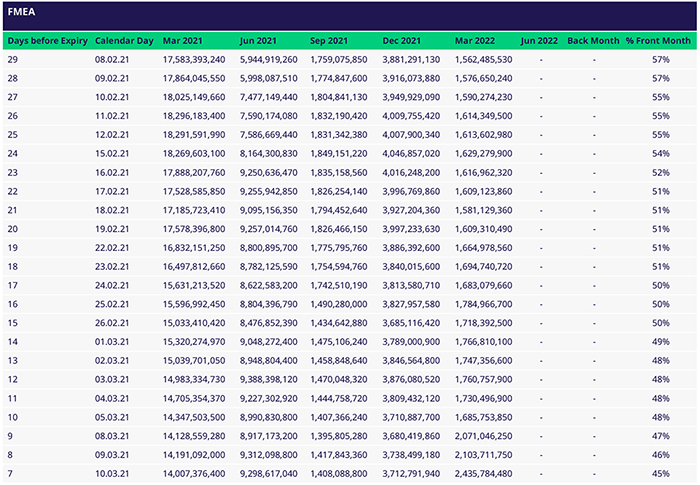Select the Days before Expiry column header
The height and width of the screenshot is (485, 700).
coord(46,41)
